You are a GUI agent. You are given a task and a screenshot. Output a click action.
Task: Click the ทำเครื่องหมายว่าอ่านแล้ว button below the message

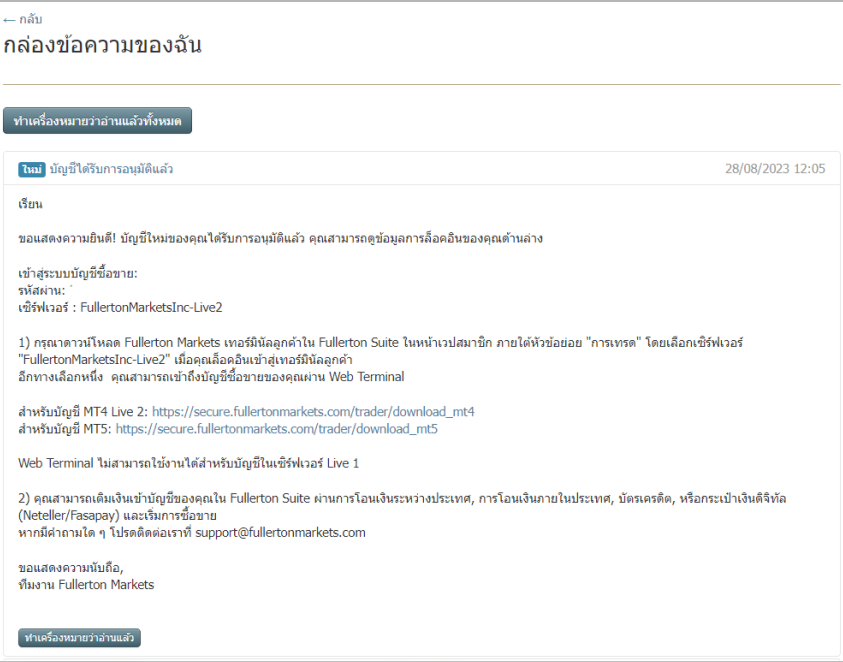79,638
